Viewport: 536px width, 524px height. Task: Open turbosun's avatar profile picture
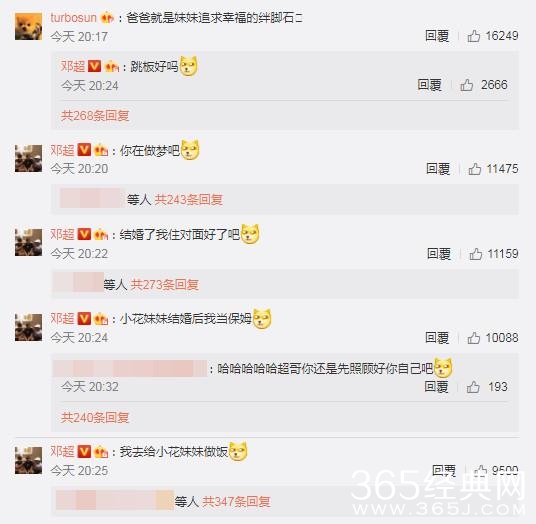[x=29, y=27]
